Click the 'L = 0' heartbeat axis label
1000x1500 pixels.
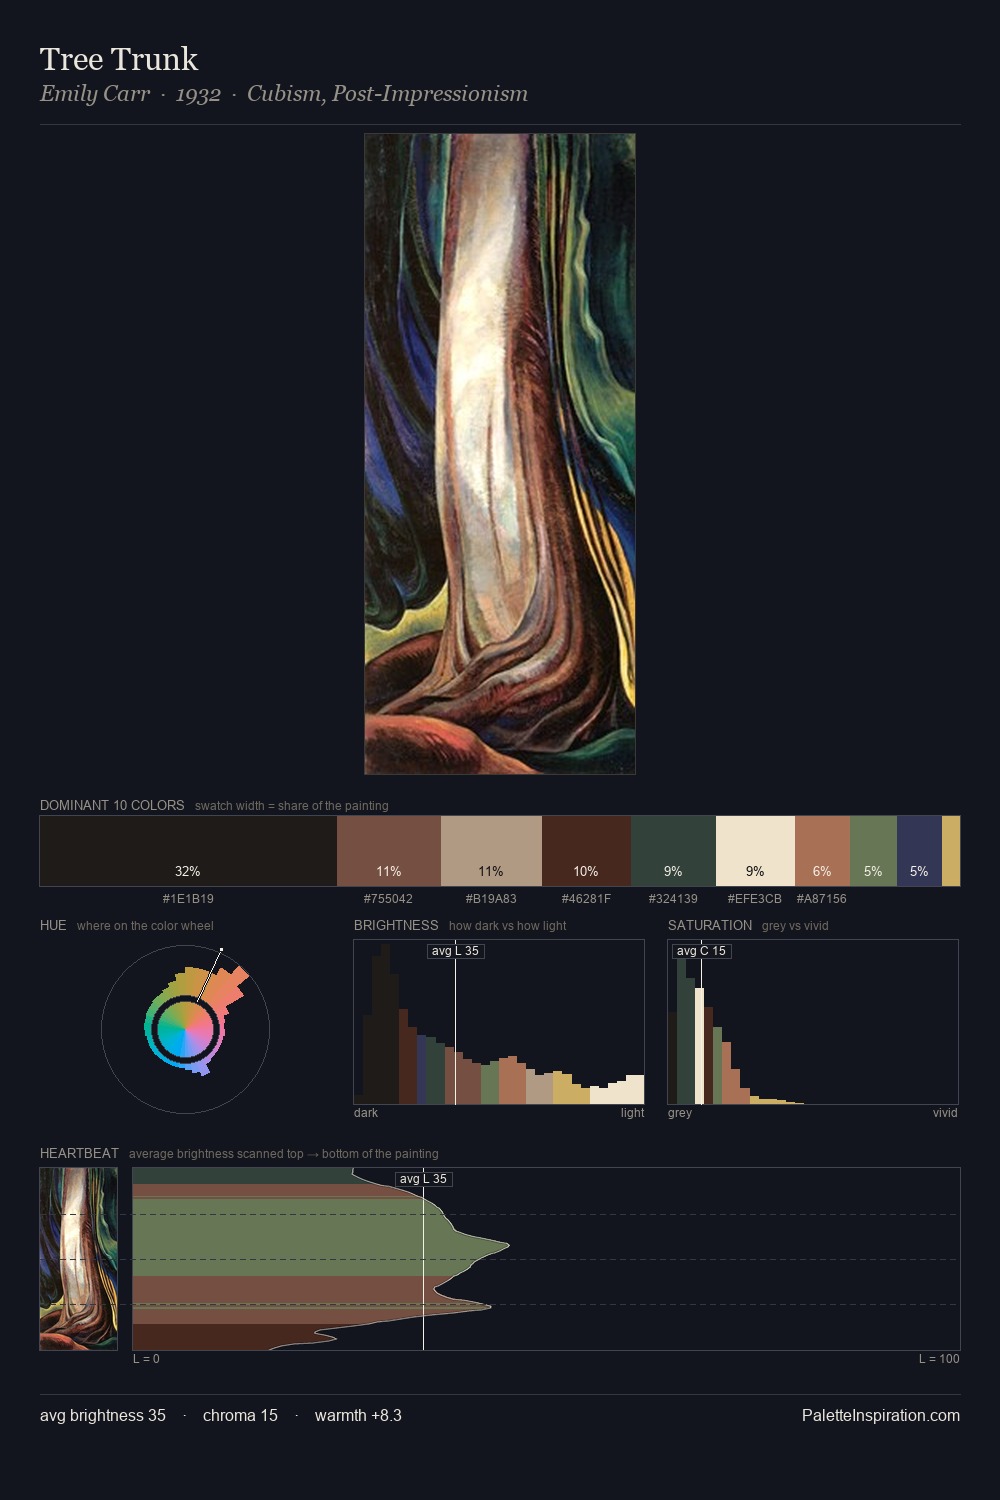(146, 1359)
